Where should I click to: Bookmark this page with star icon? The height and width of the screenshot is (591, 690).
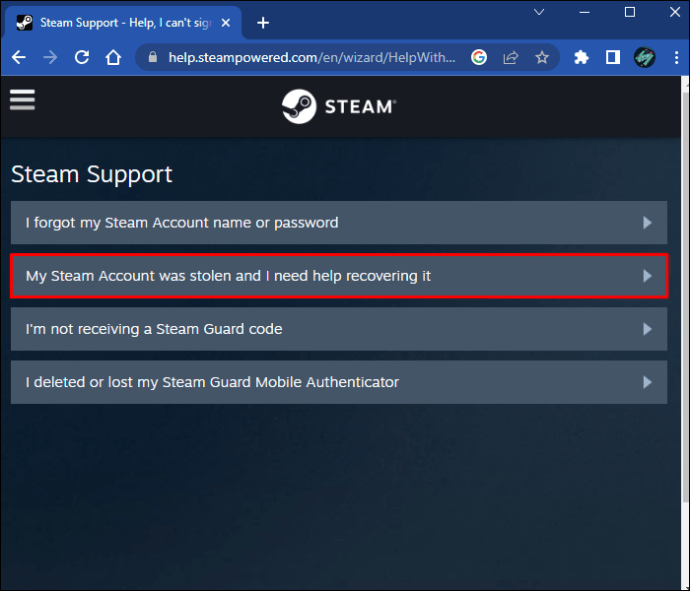point(542,57)
